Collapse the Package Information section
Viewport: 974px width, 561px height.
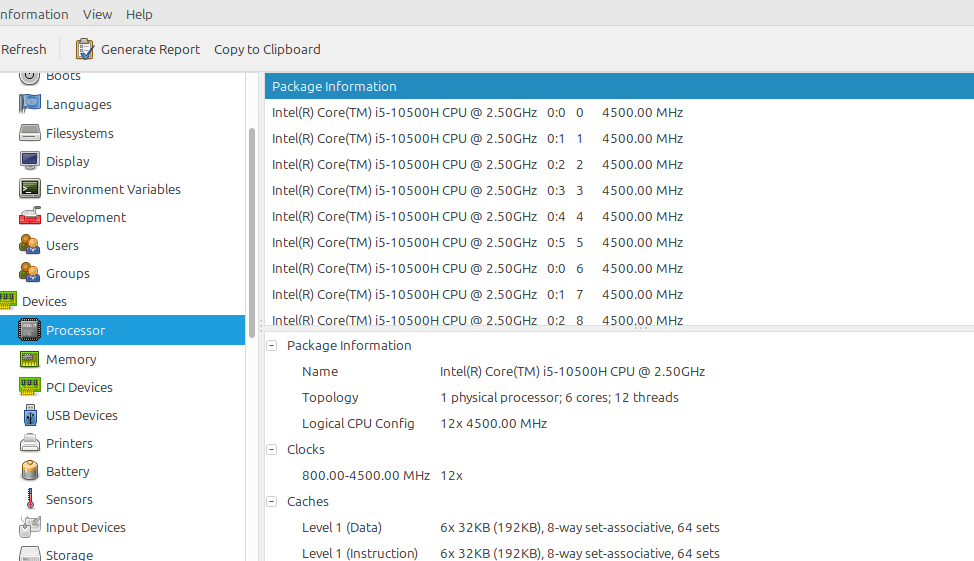[271, 345]
